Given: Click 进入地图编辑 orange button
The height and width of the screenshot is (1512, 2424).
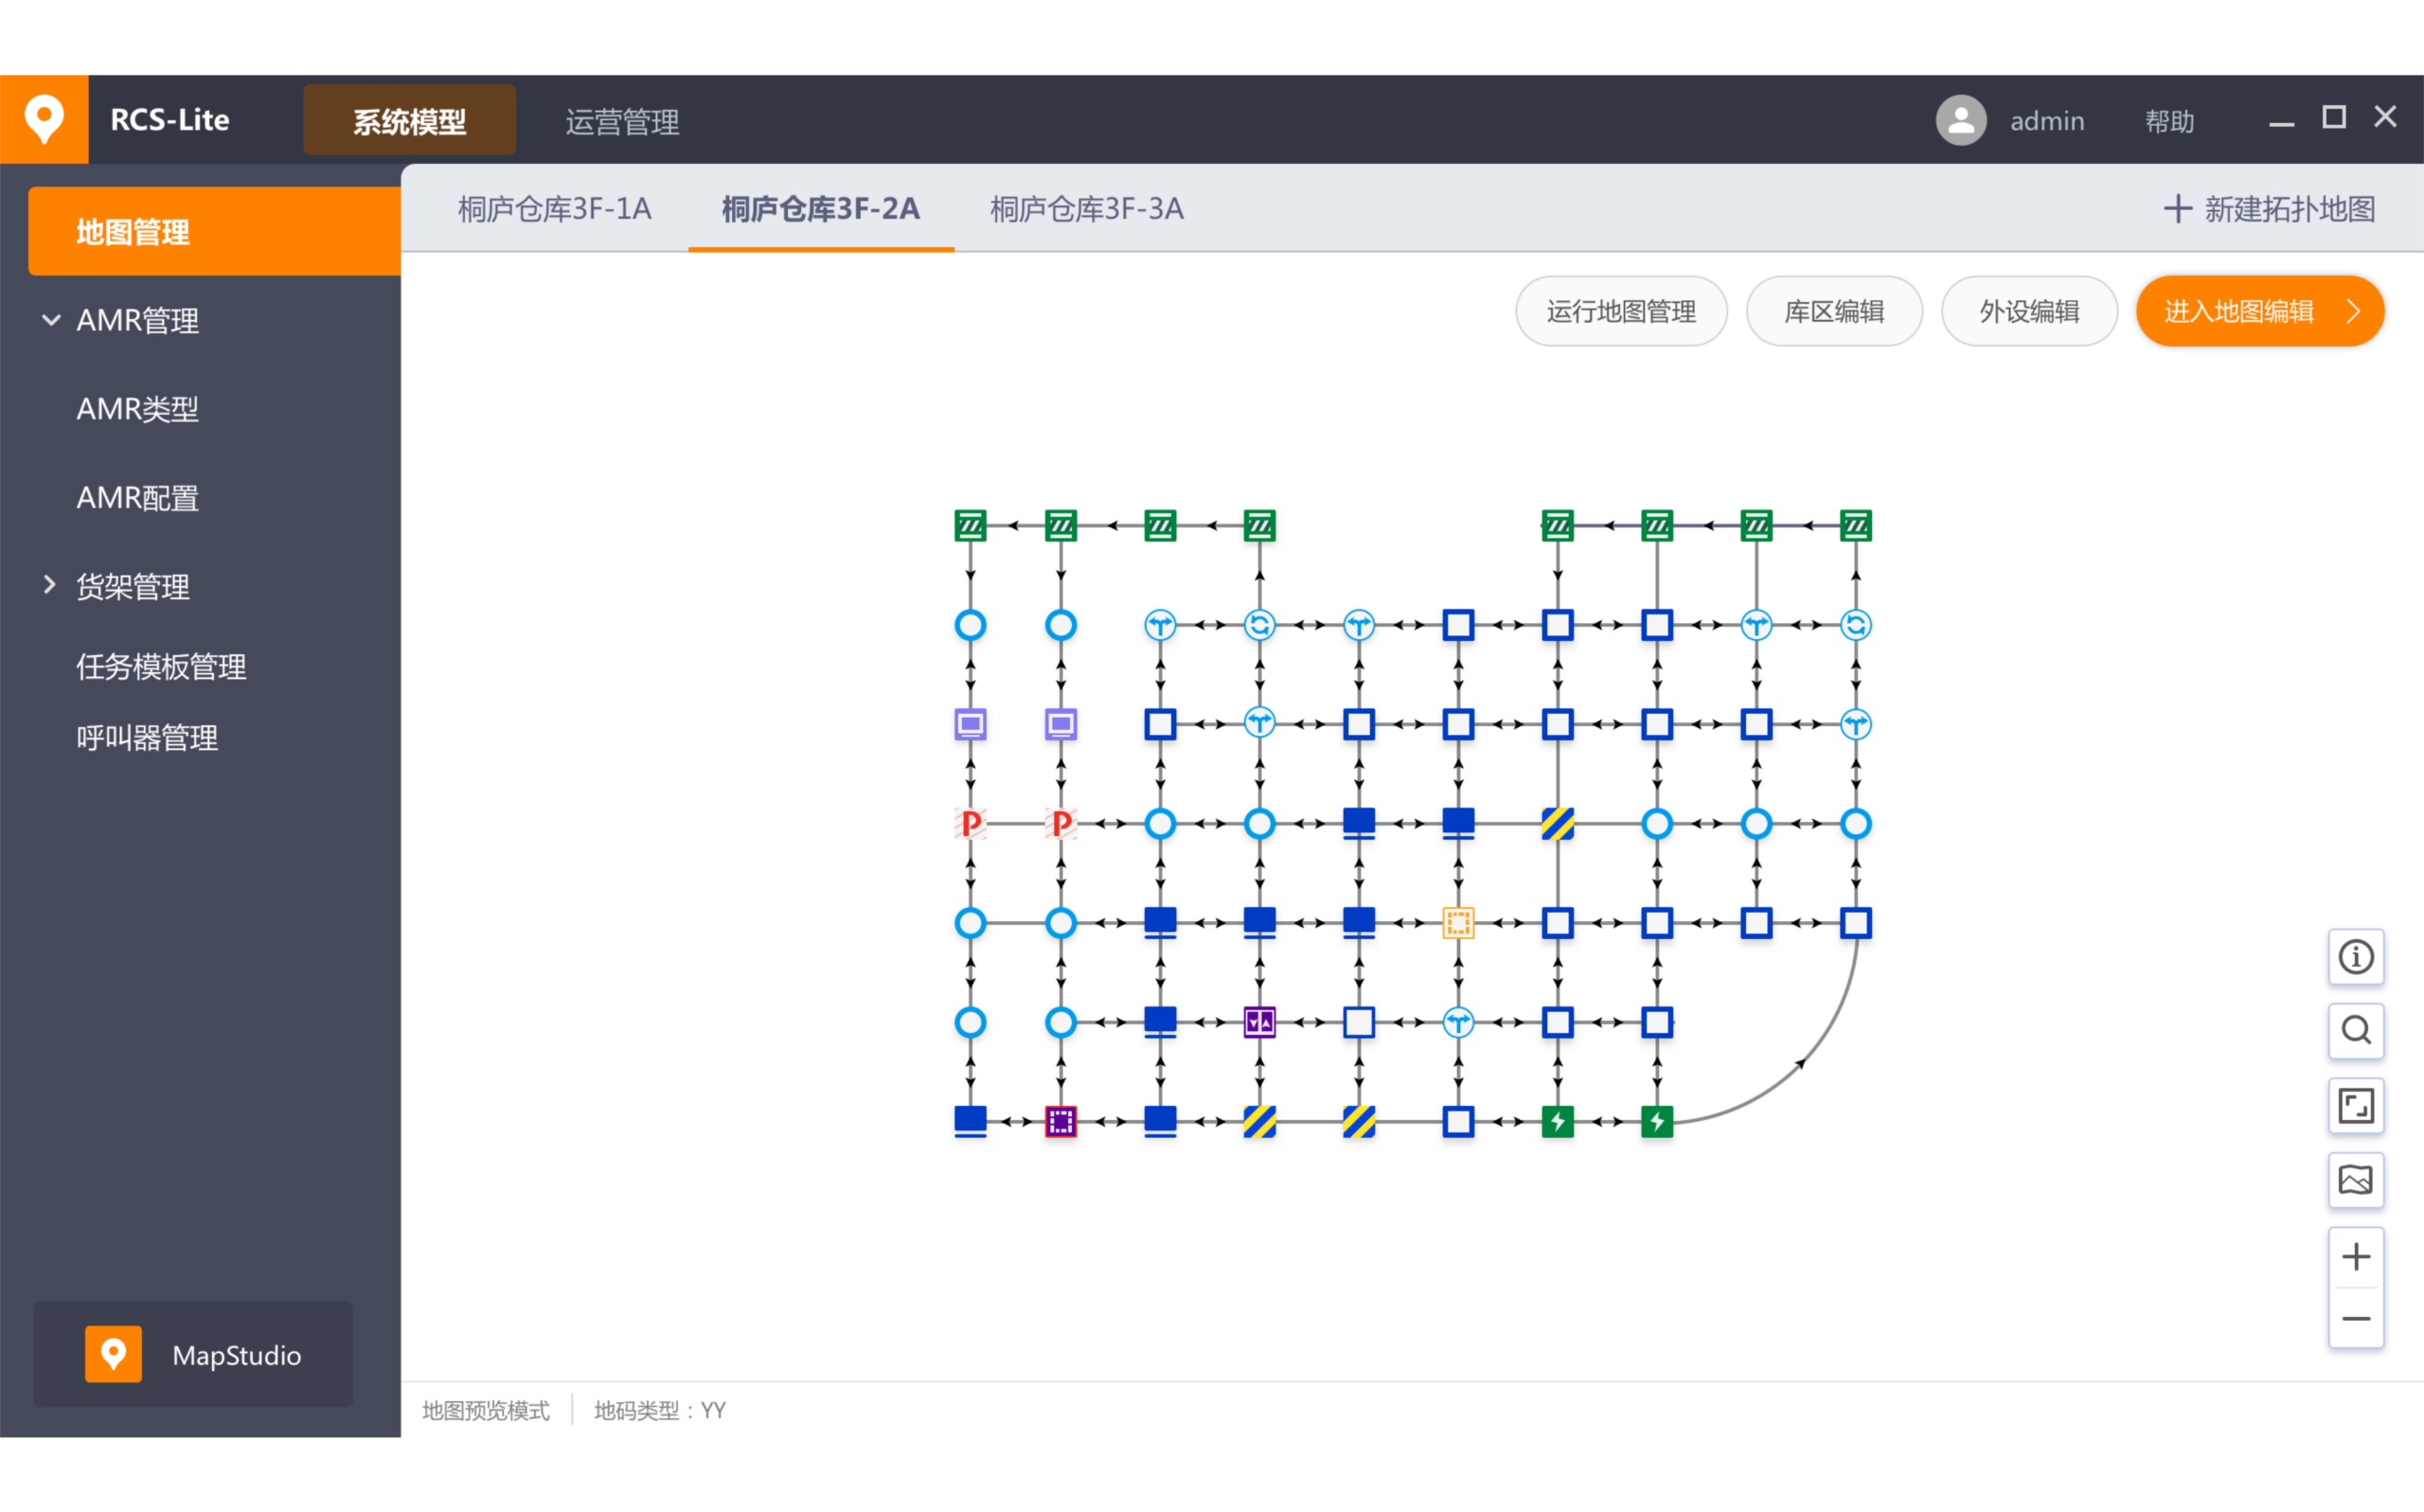Looking at the screenshot, I should click(x=2260, y=311).
